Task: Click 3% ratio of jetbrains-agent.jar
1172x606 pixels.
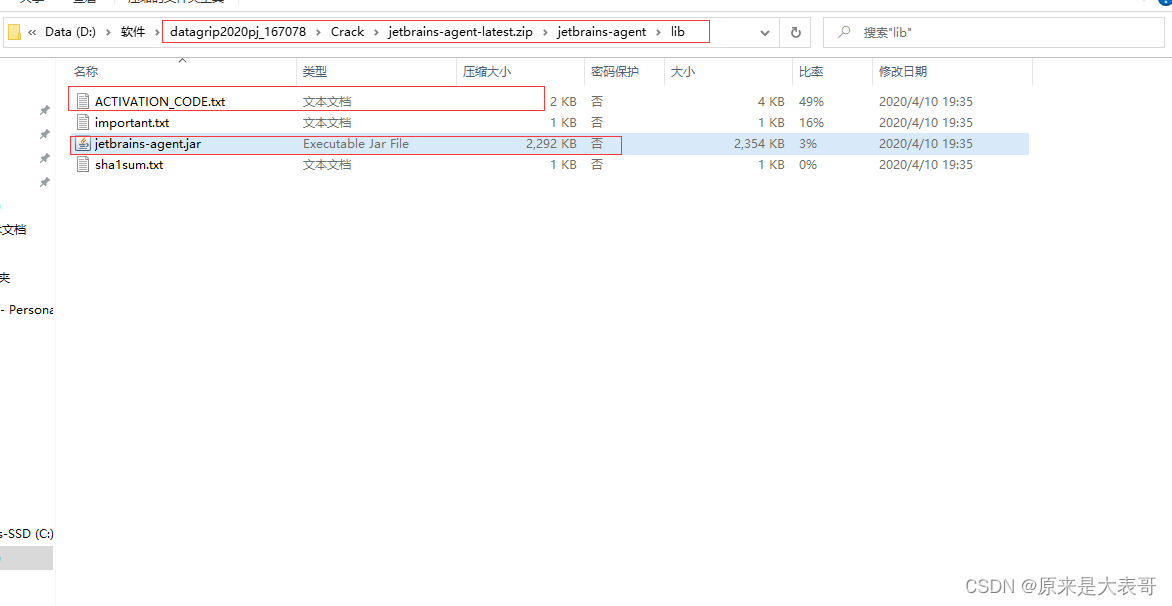Action: [808, 143]
